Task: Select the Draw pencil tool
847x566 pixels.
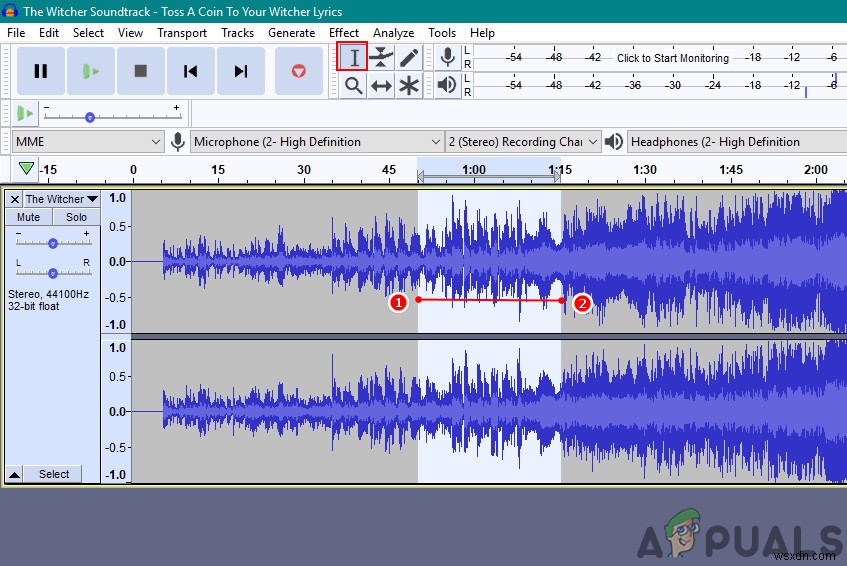Action: (409, 57)
